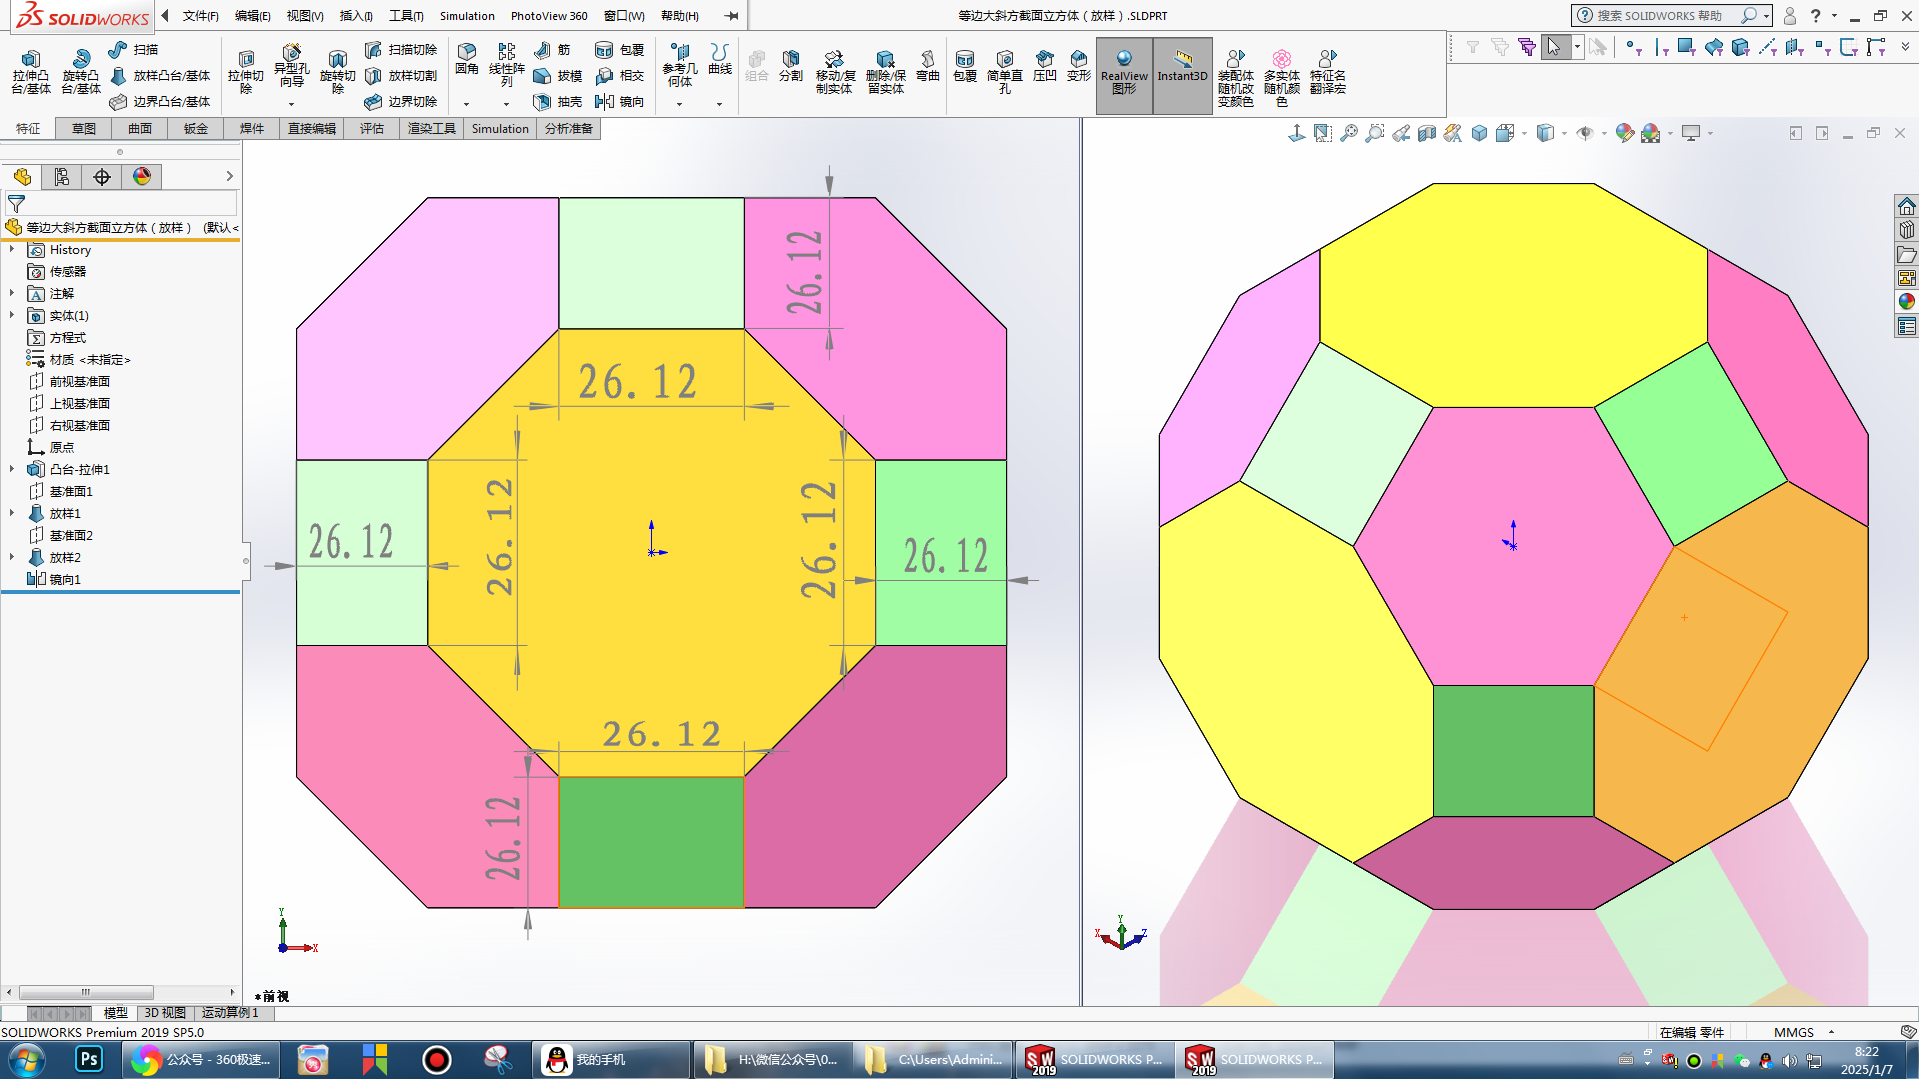Image resolution: width=1919 pixels, height=1079 pixels.
Task: Expand the 放样1 feature node
Action: 12,513
